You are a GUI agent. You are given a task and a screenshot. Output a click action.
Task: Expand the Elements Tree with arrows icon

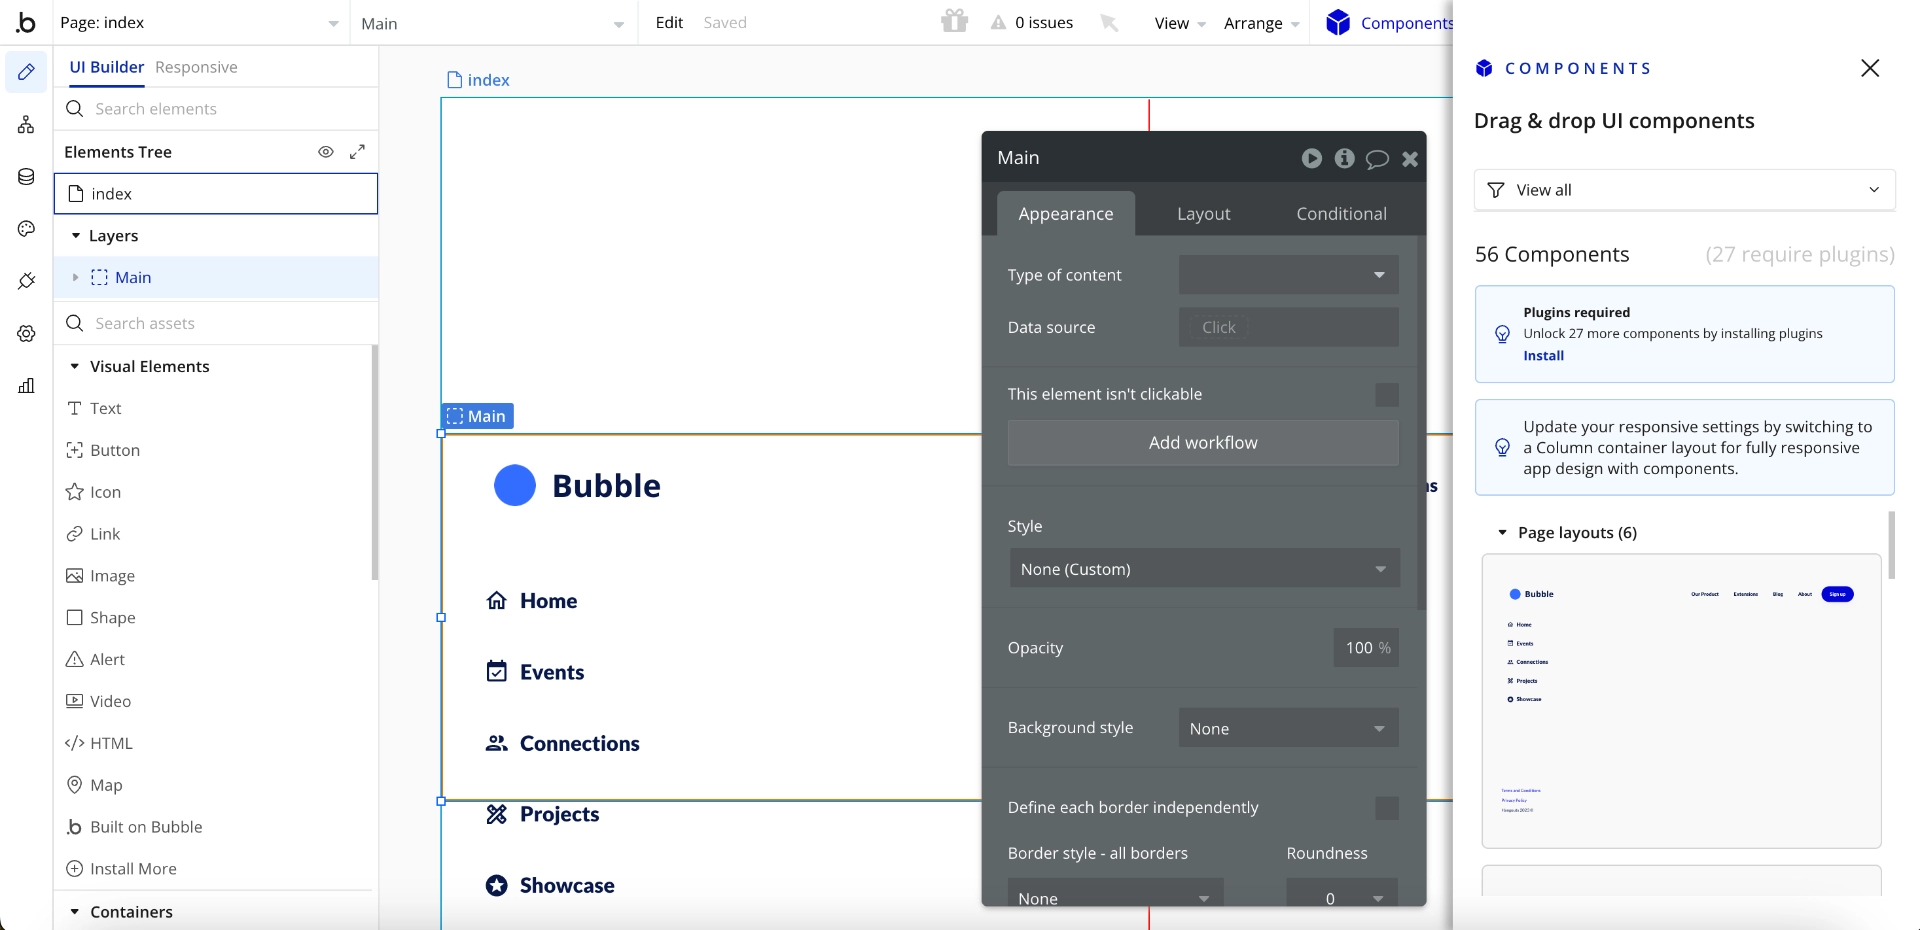[357, 152]
